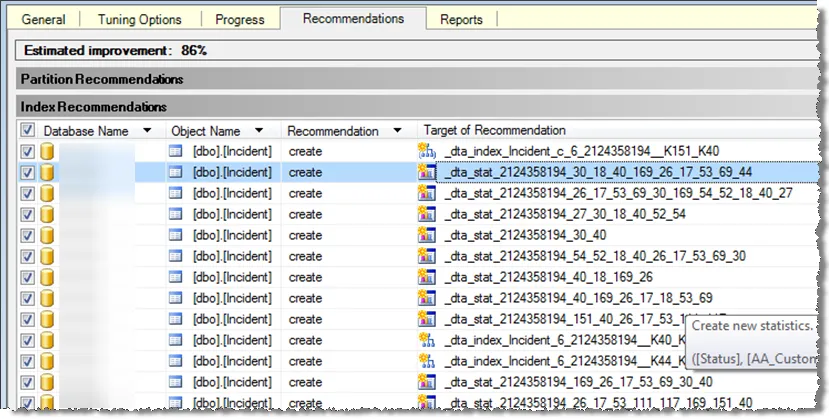
Task: Click the Target of Recommendation column header
Action: point(494,131)
